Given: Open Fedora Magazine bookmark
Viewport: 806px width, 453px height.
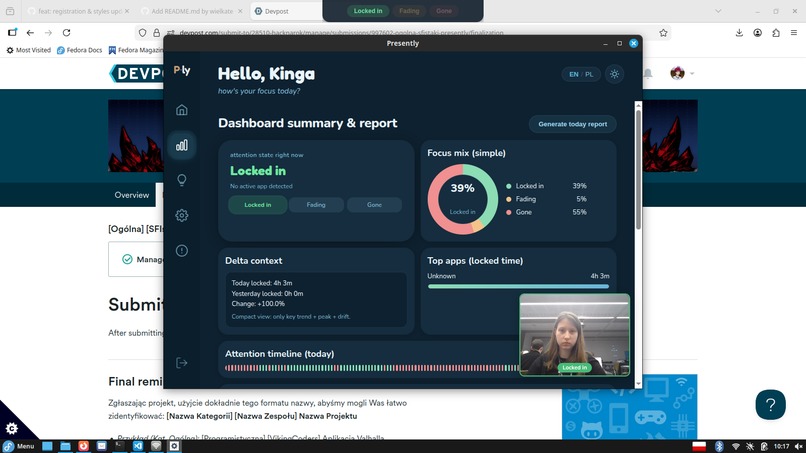Looking at the screenshot, I should (x=136, y=50).
